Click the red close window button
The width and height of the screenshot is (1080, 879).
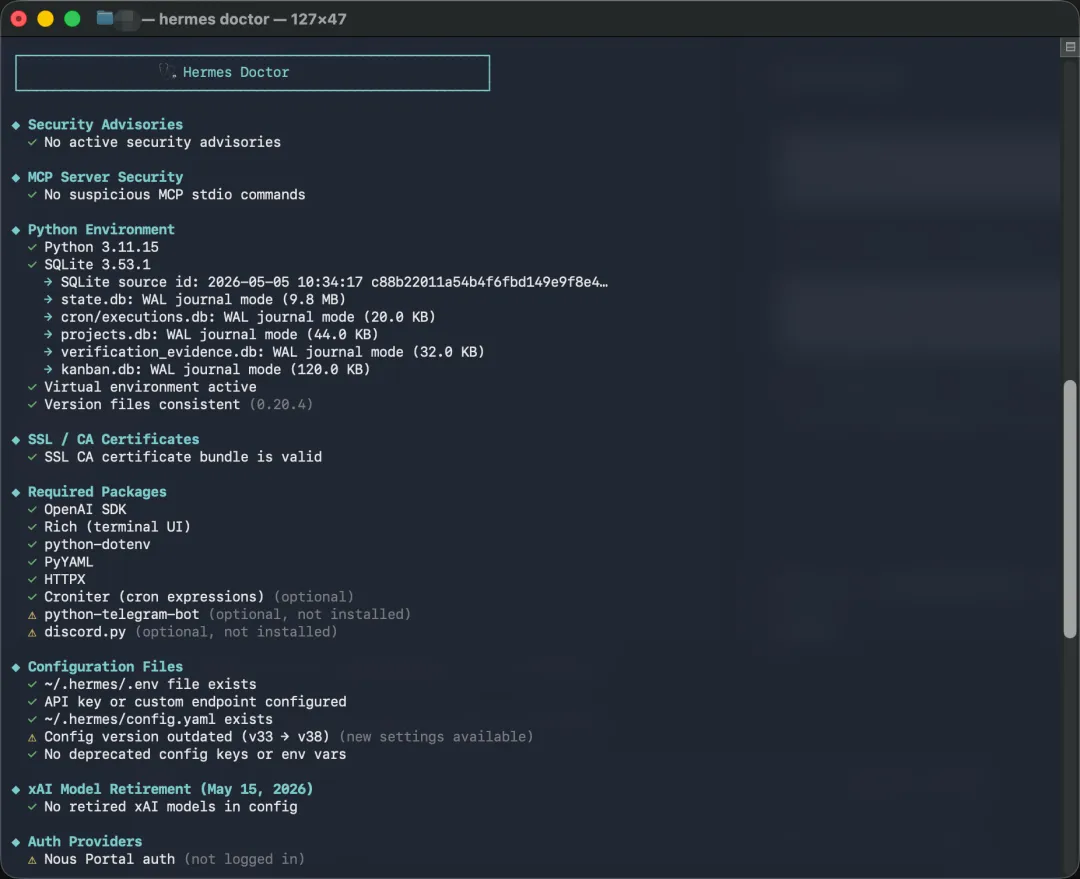[x=19, y=19]
